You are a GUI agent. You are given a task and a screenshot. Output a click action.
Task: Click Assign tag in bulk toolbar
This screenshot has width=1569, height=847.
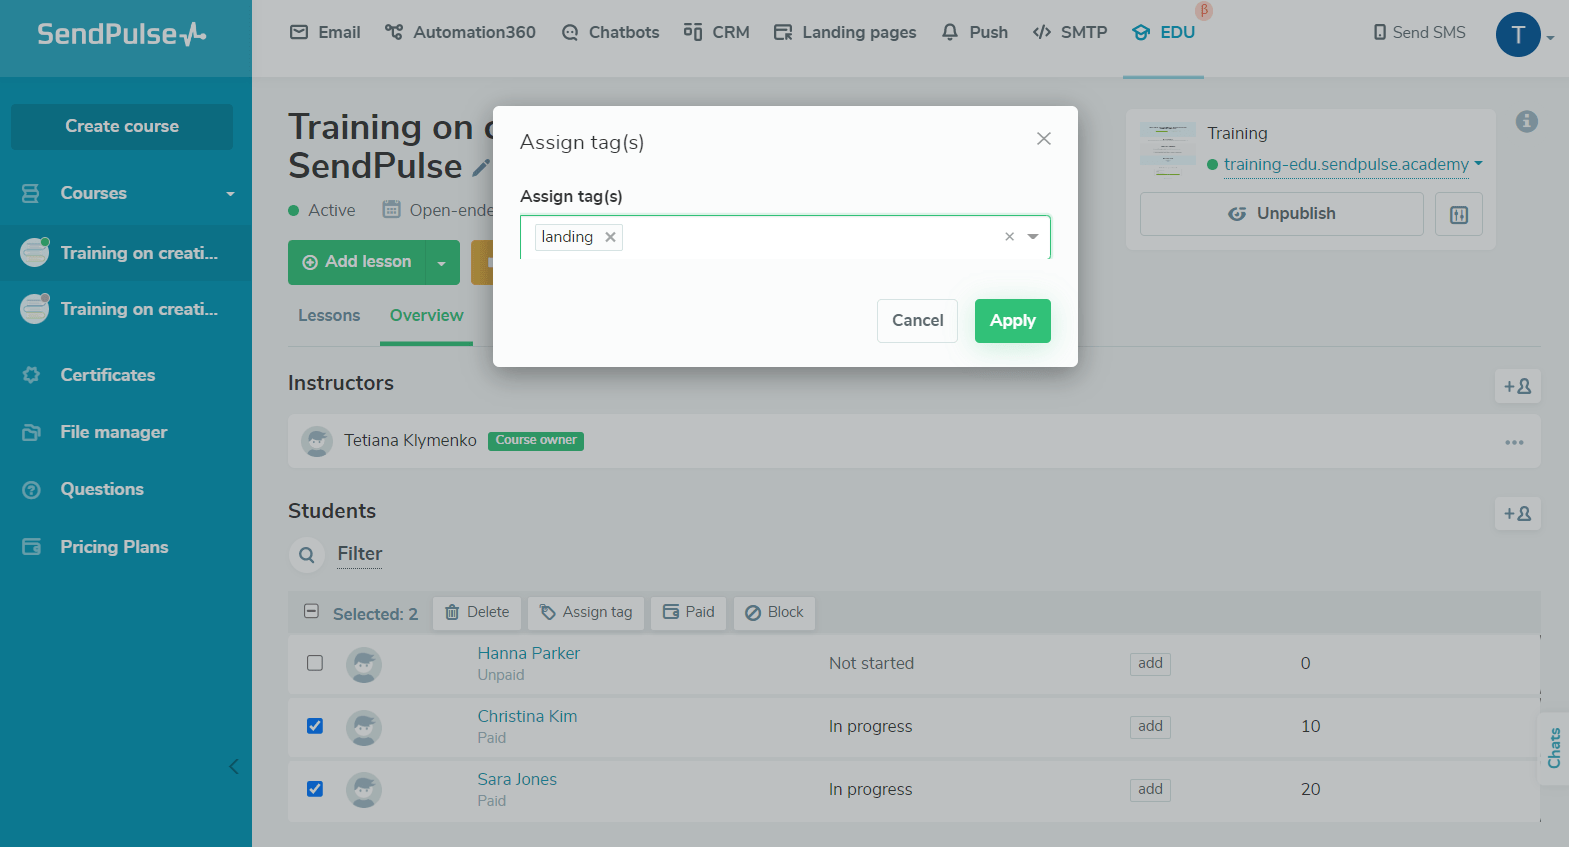point(586,613)
